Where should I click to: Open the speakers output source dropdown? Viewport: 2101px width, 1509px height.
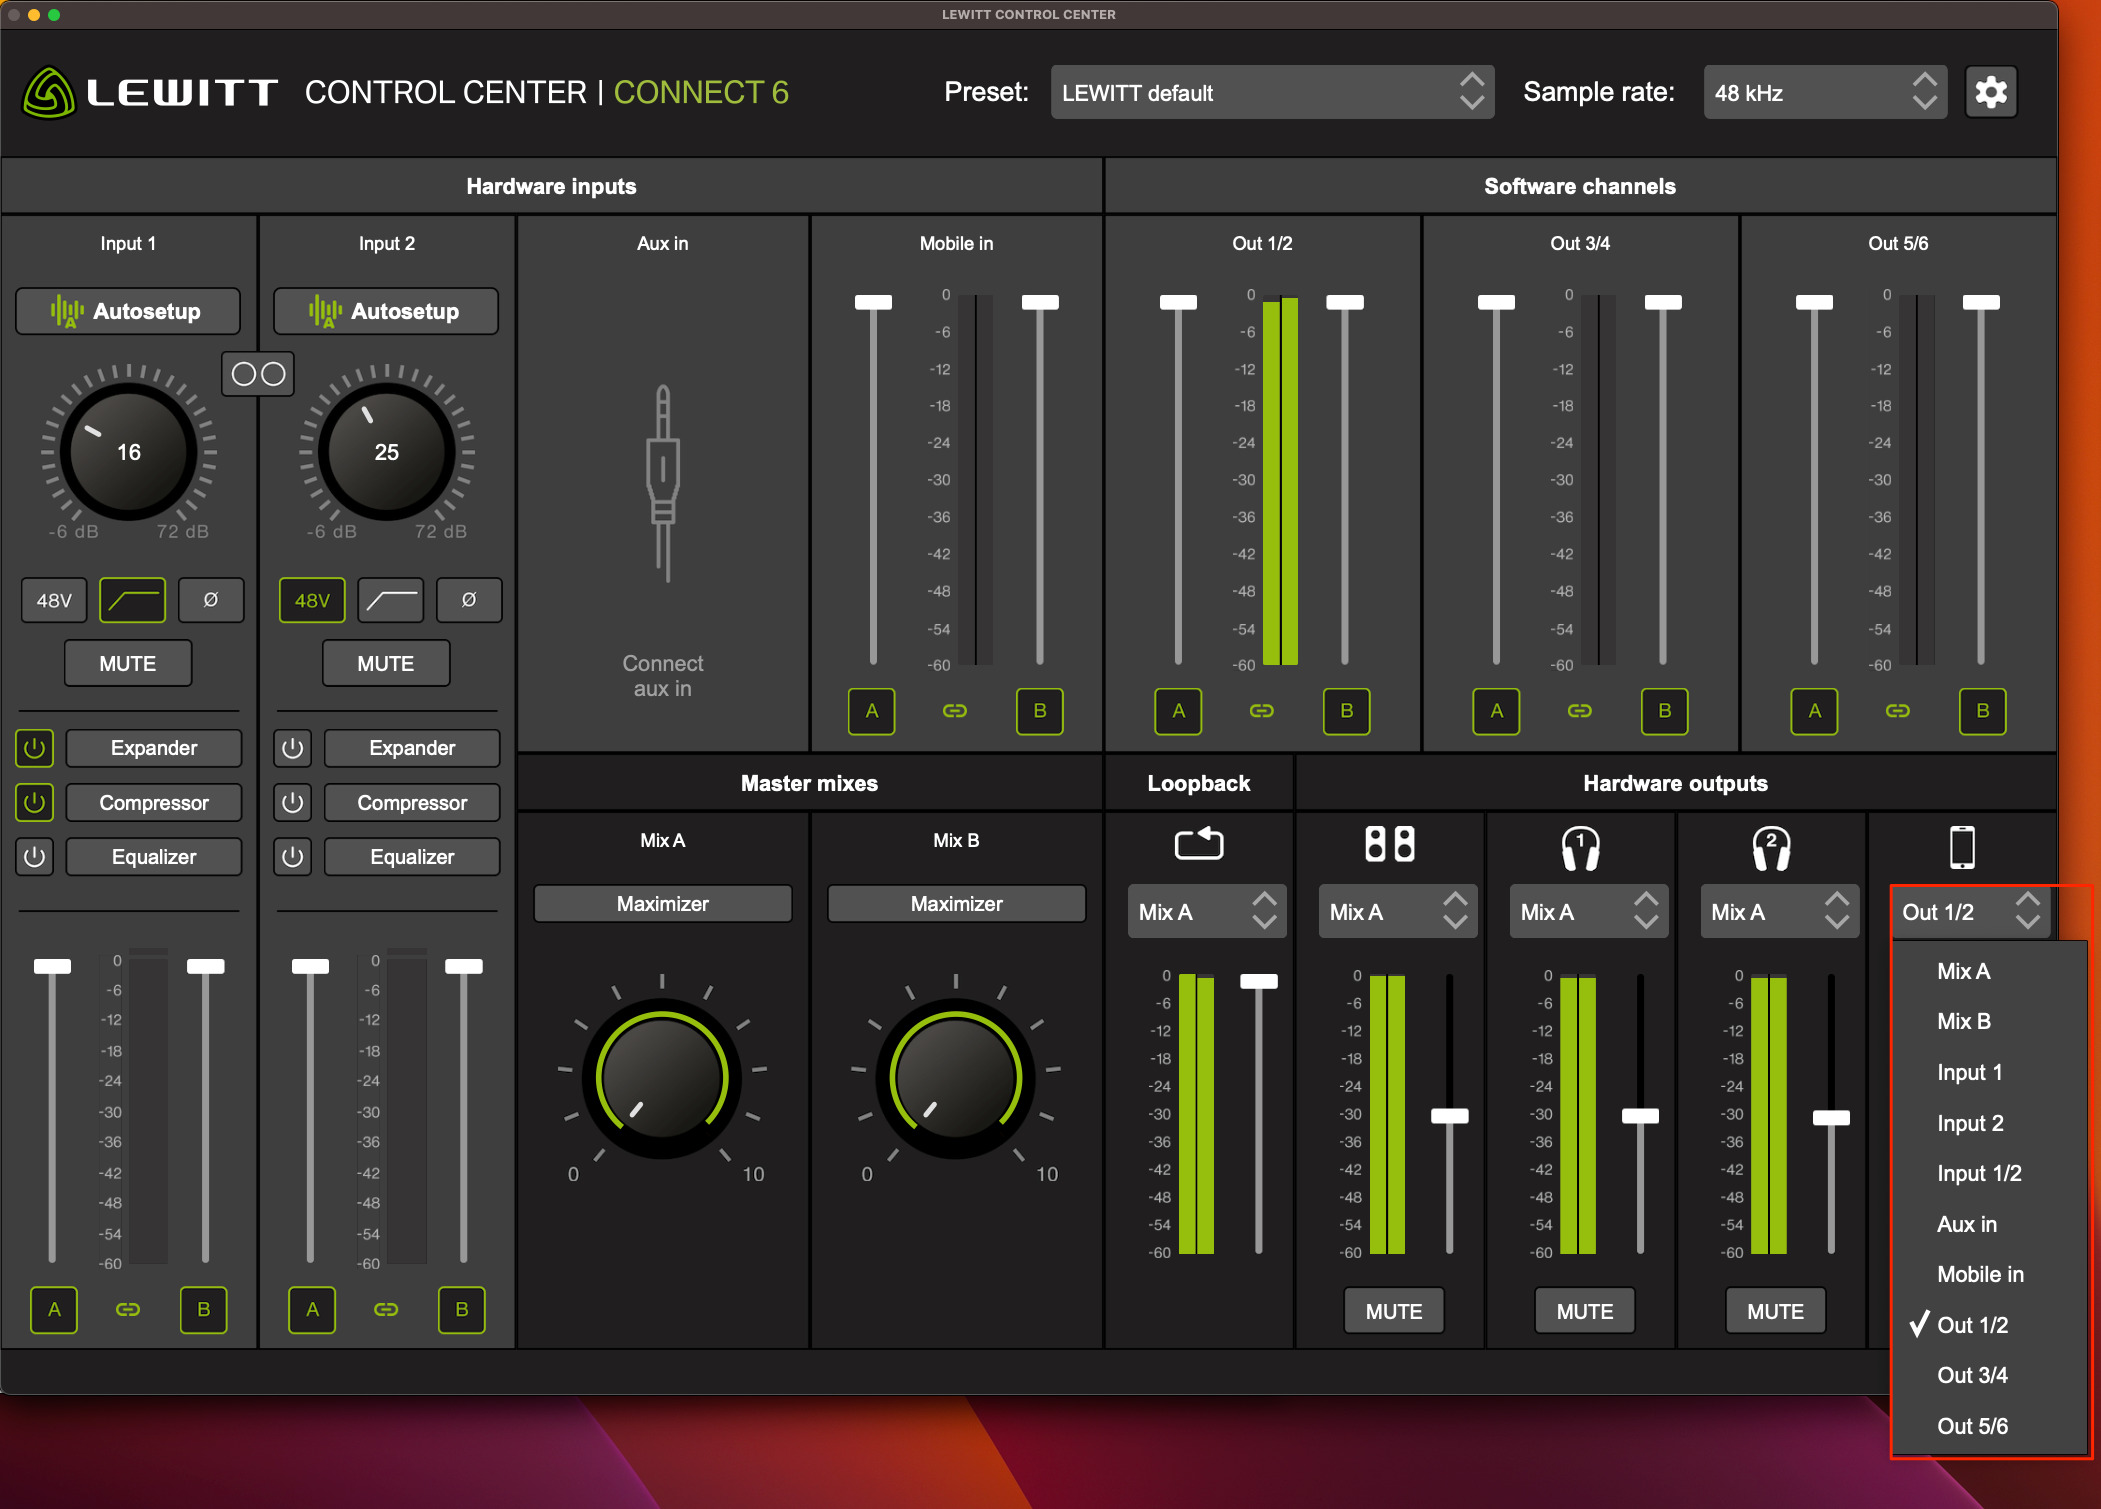point(1398,911)
